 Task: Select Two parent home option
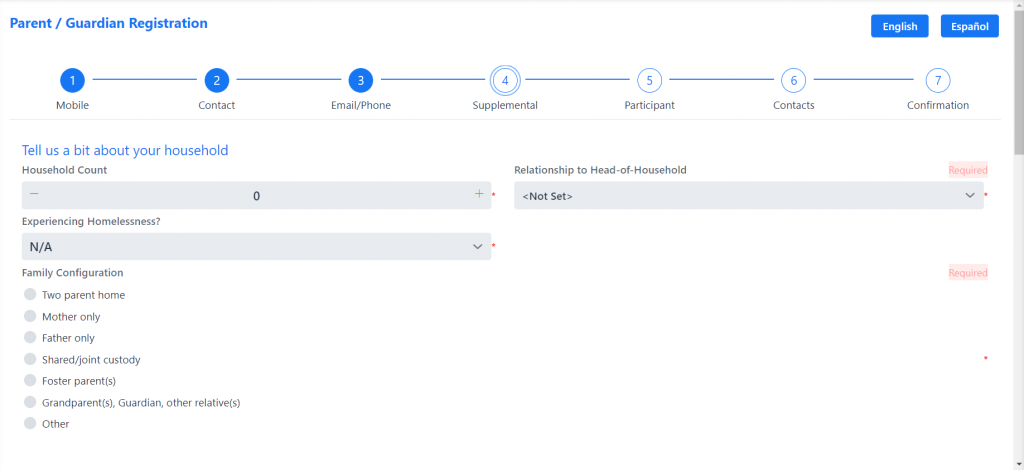click(29, 294)
